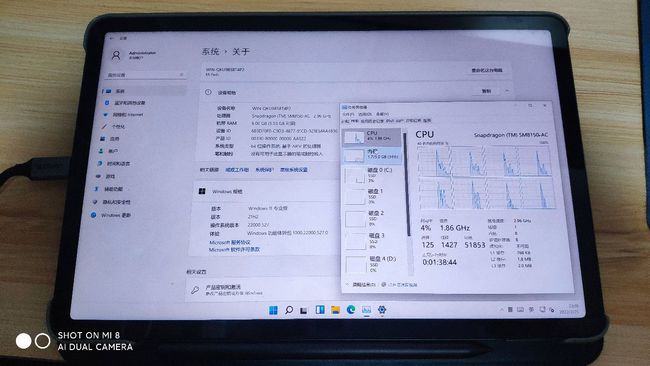Screen dimensions: 650x366
Task: Open taskbar Search magnifier icon
Action: tap(289, 310)
